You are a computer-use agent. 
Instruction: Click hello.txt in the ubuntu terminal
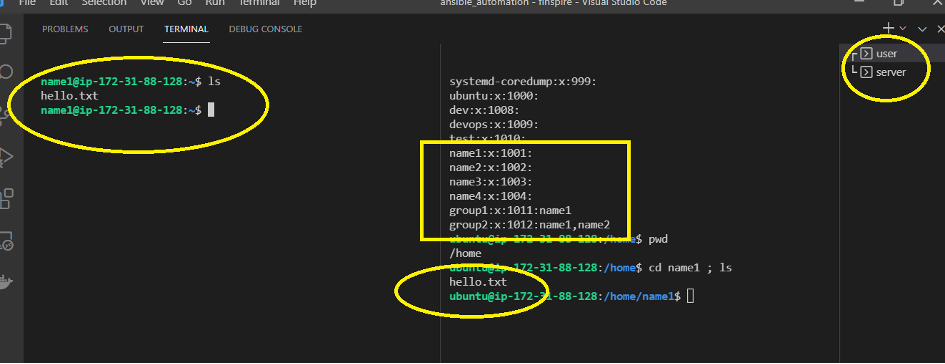(478, 282)
